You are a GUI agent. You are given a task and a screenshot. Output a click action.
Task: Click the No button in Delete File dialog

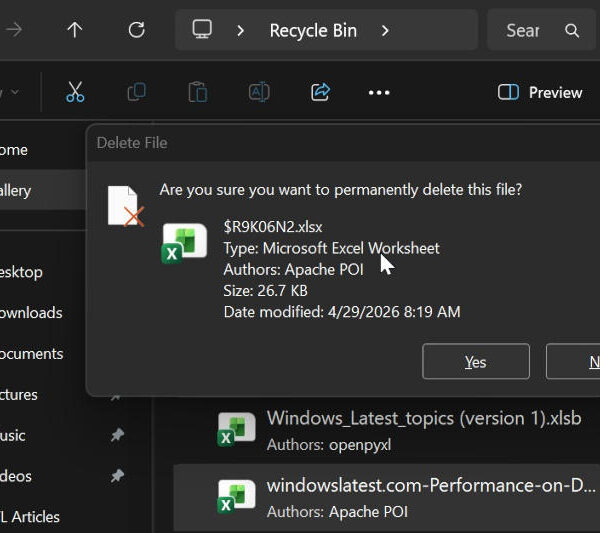pyautogui.click(x=573, y=361)
